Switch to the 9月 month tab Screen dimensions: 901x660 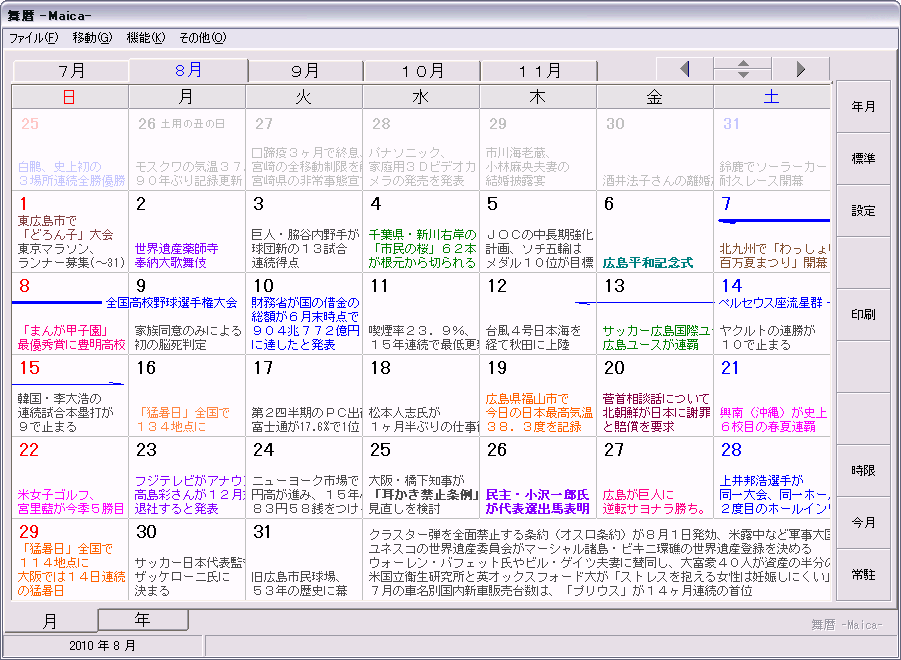pos(305,71)
